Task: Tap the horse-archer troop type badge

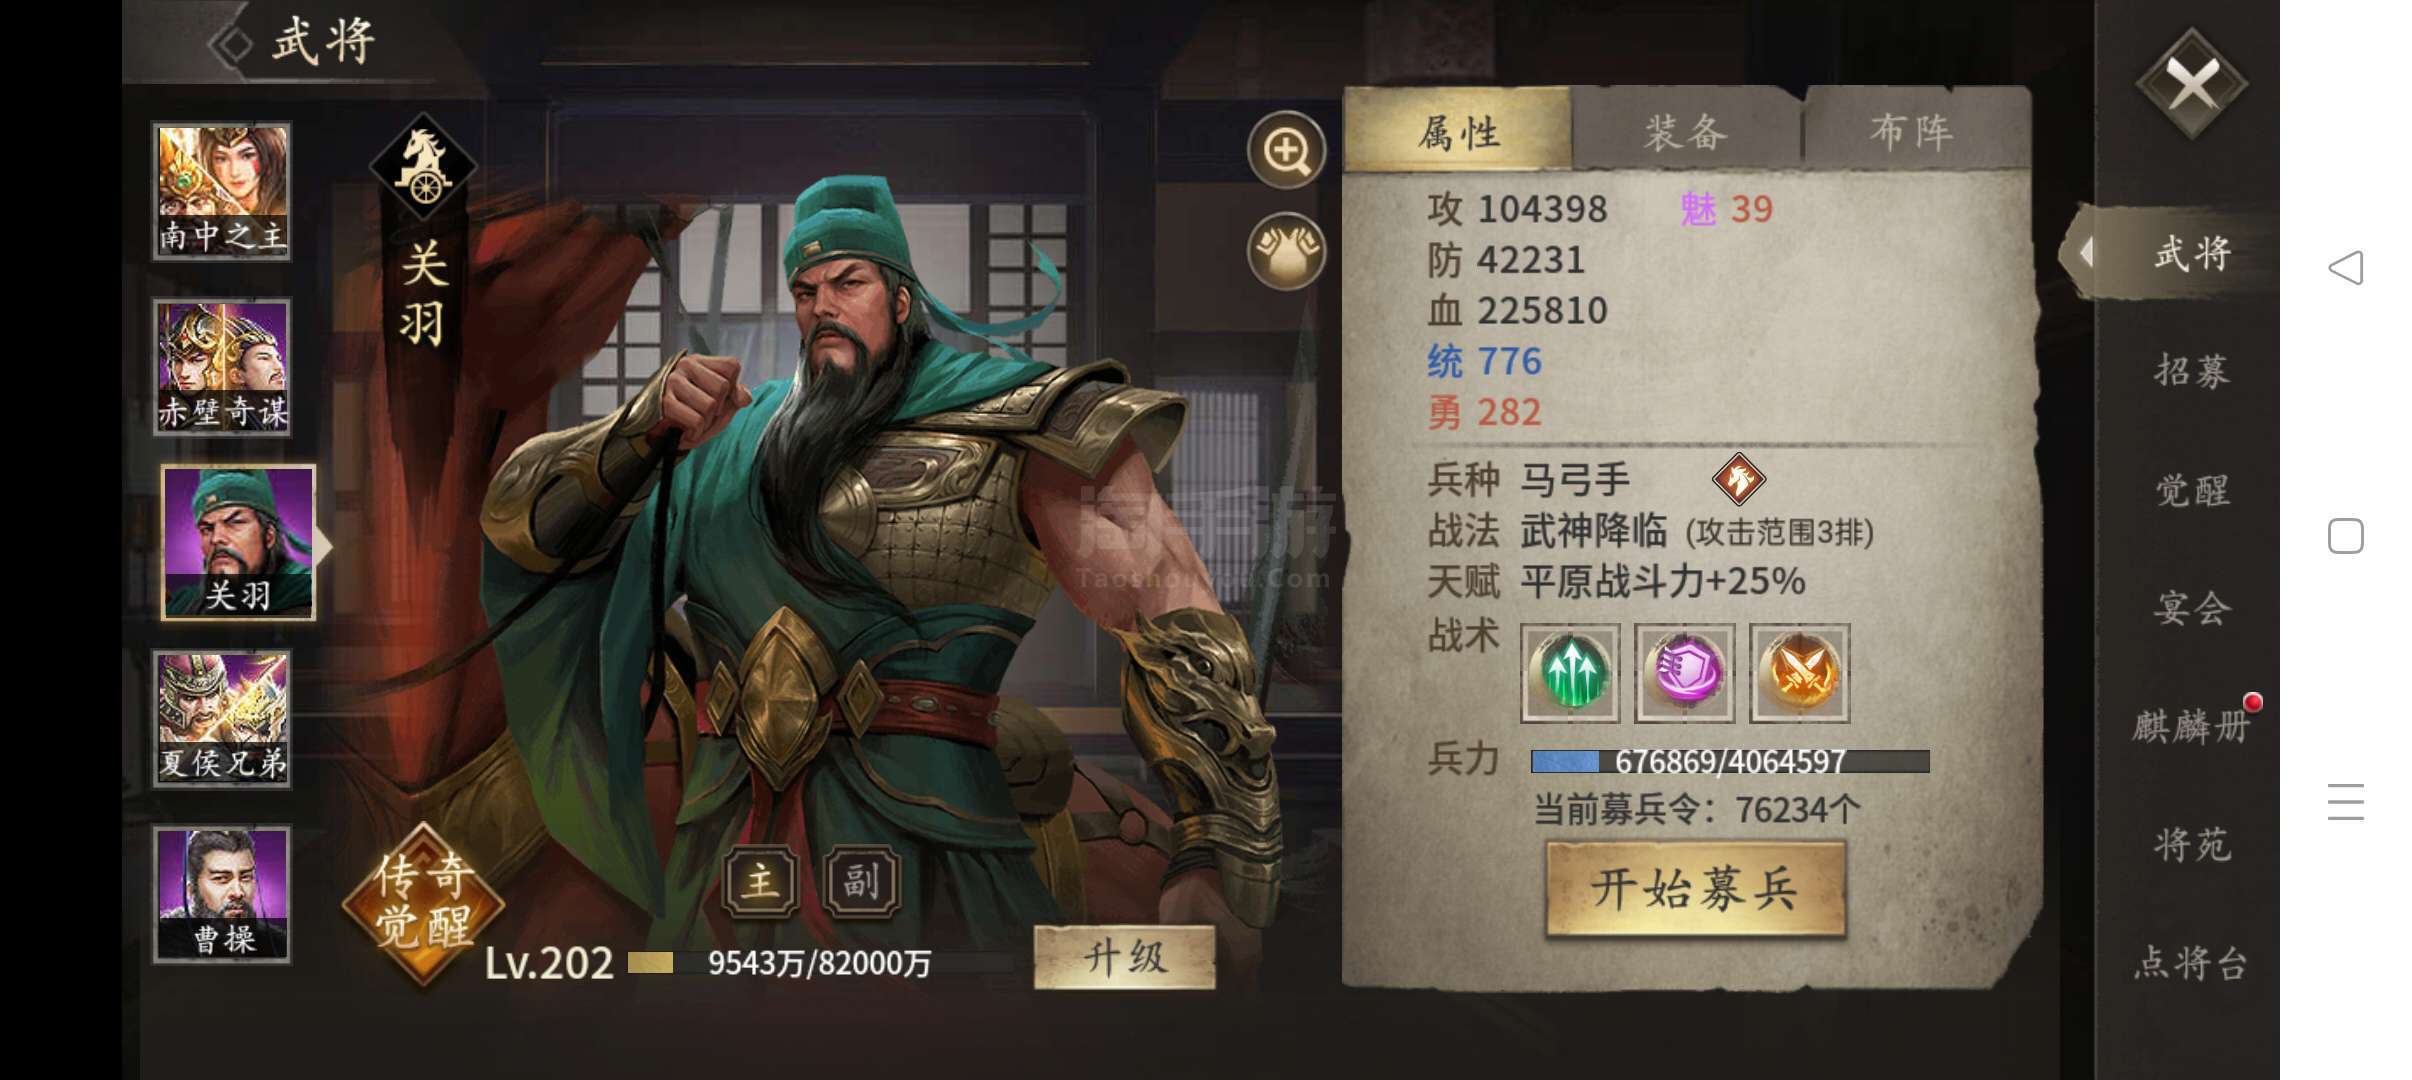Action: [x=1738, y=479]
